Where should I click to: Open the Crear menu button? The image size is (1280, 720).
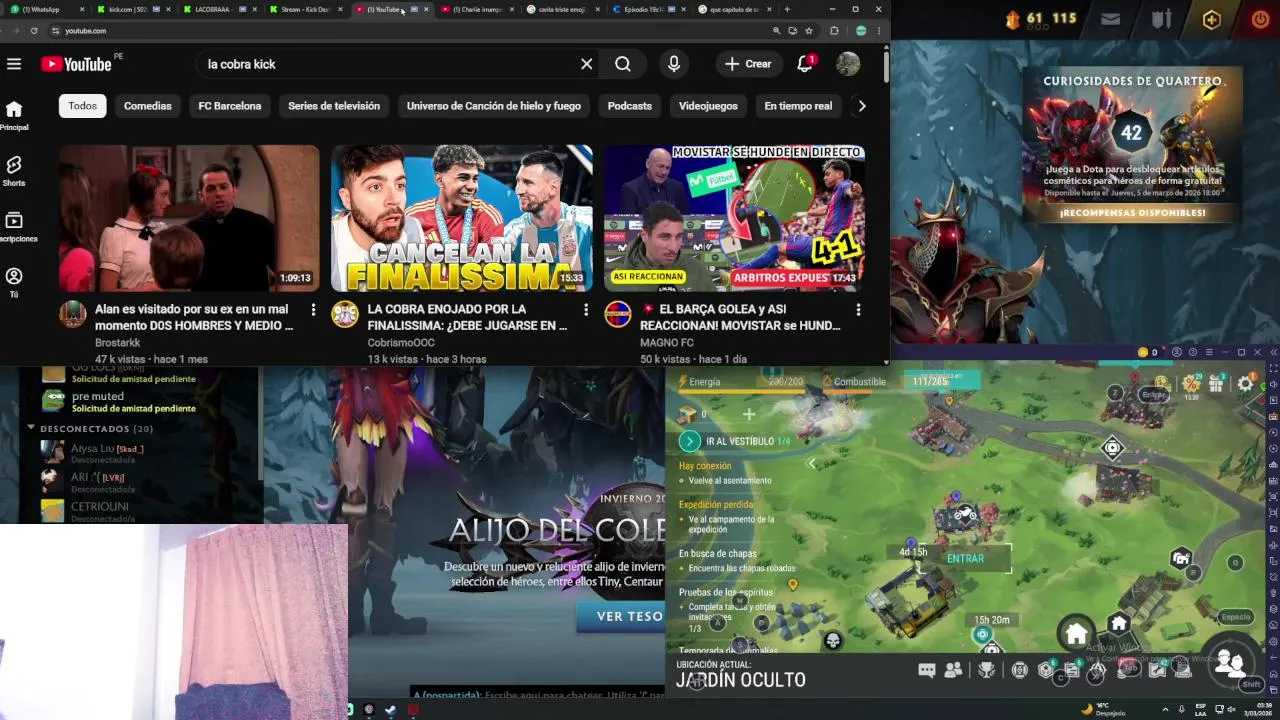[x=749, y=64]
